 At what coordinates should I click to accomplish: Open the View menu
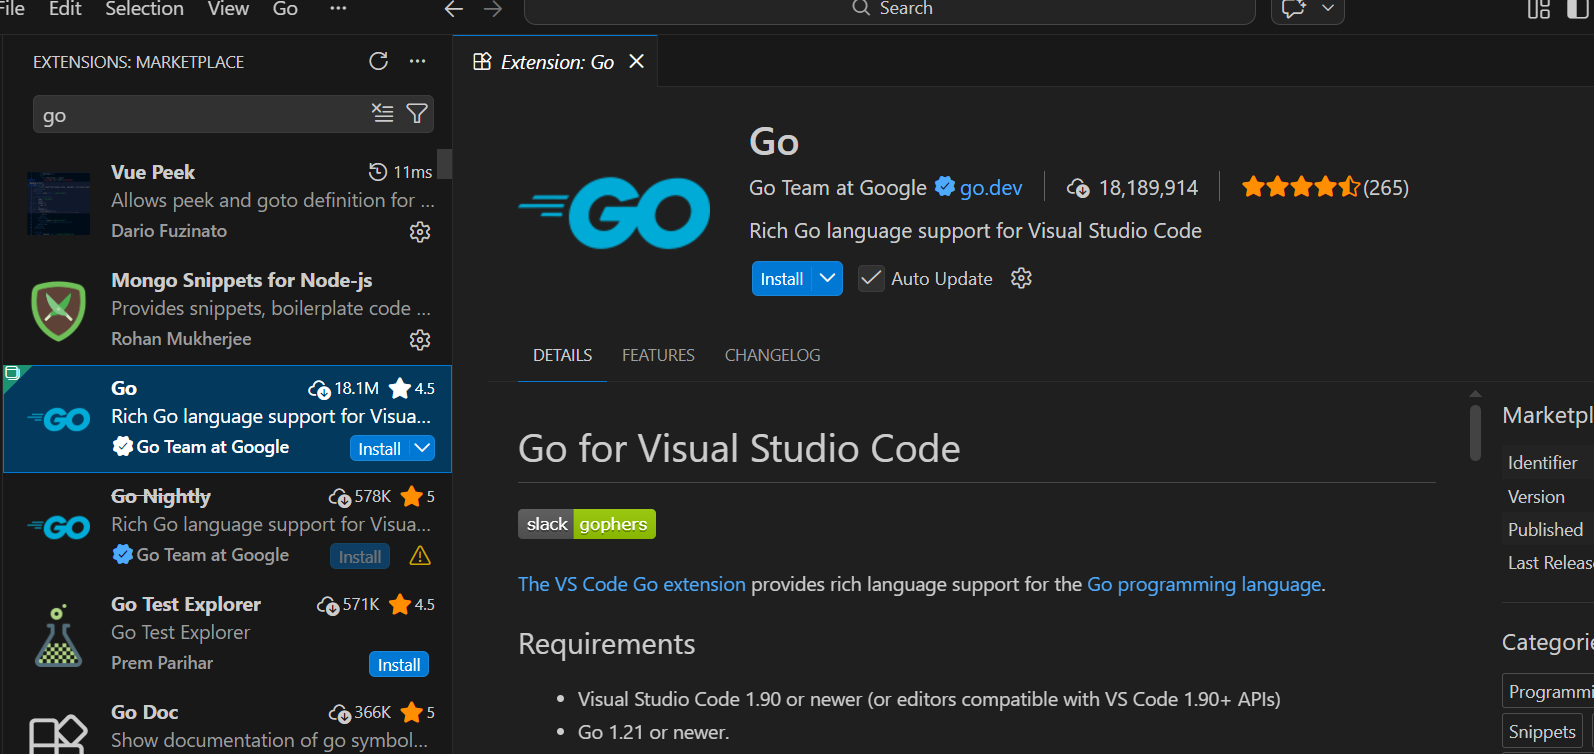pyautogui.click(x=228, y=9)
